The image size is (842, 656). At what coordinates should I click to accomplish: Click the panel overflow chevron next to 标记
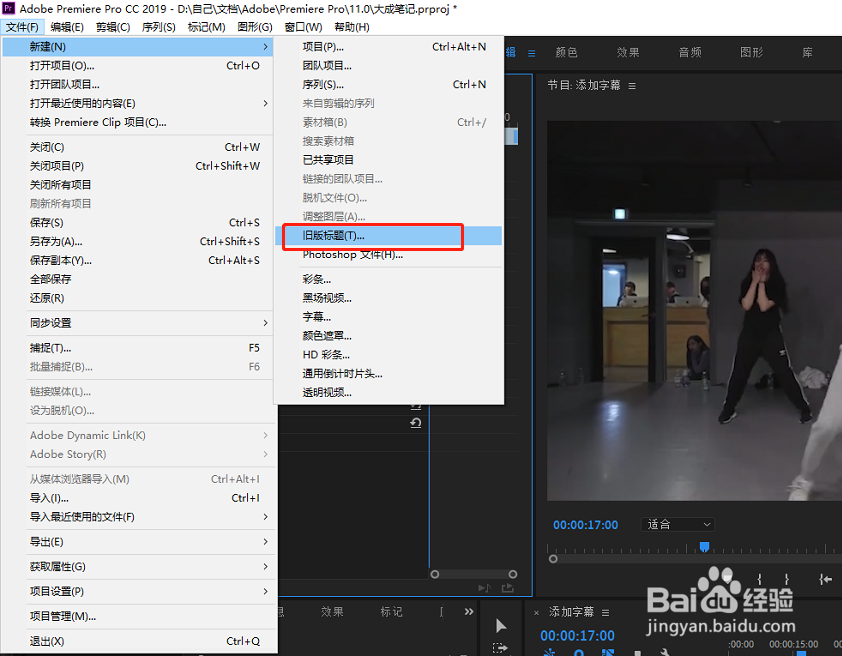468,611
